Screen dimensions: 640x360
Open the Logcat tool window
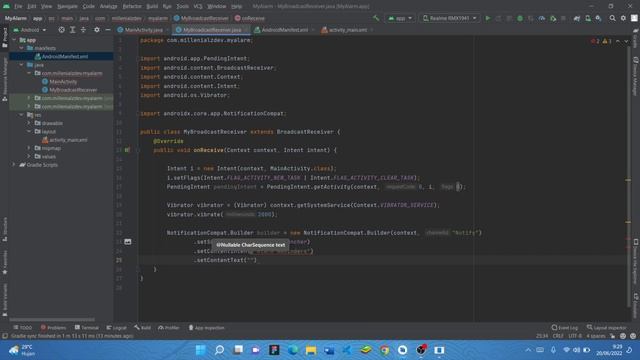click(x=117, y=328)
